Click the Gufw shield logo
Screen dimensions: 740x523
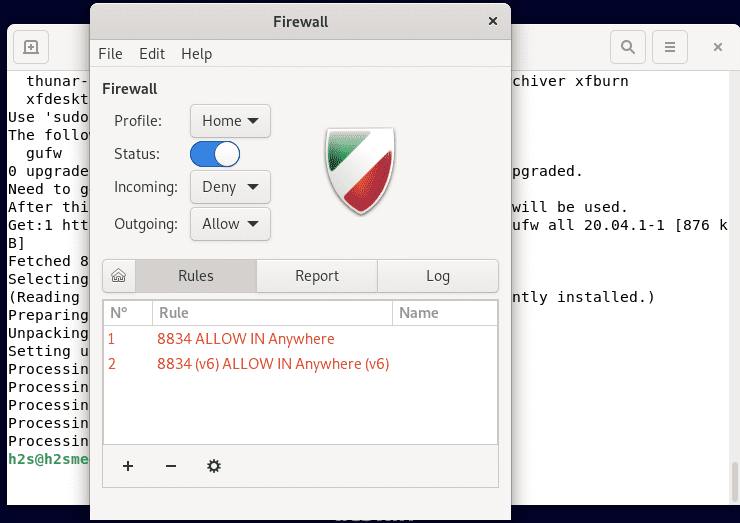pyautogui.click(x=361, y=170)
